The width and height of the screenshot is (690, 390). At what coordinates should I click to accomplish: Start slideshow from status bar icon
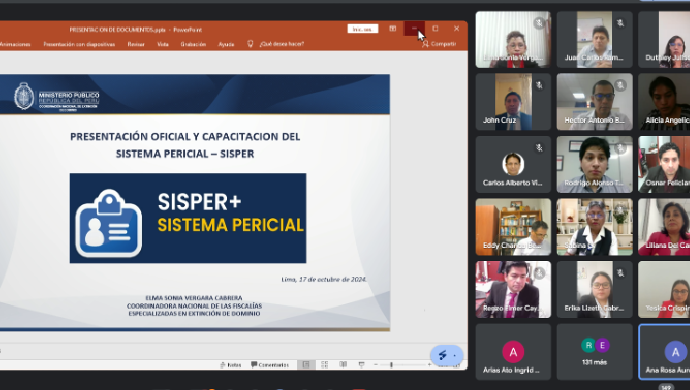tap(361, 364)
